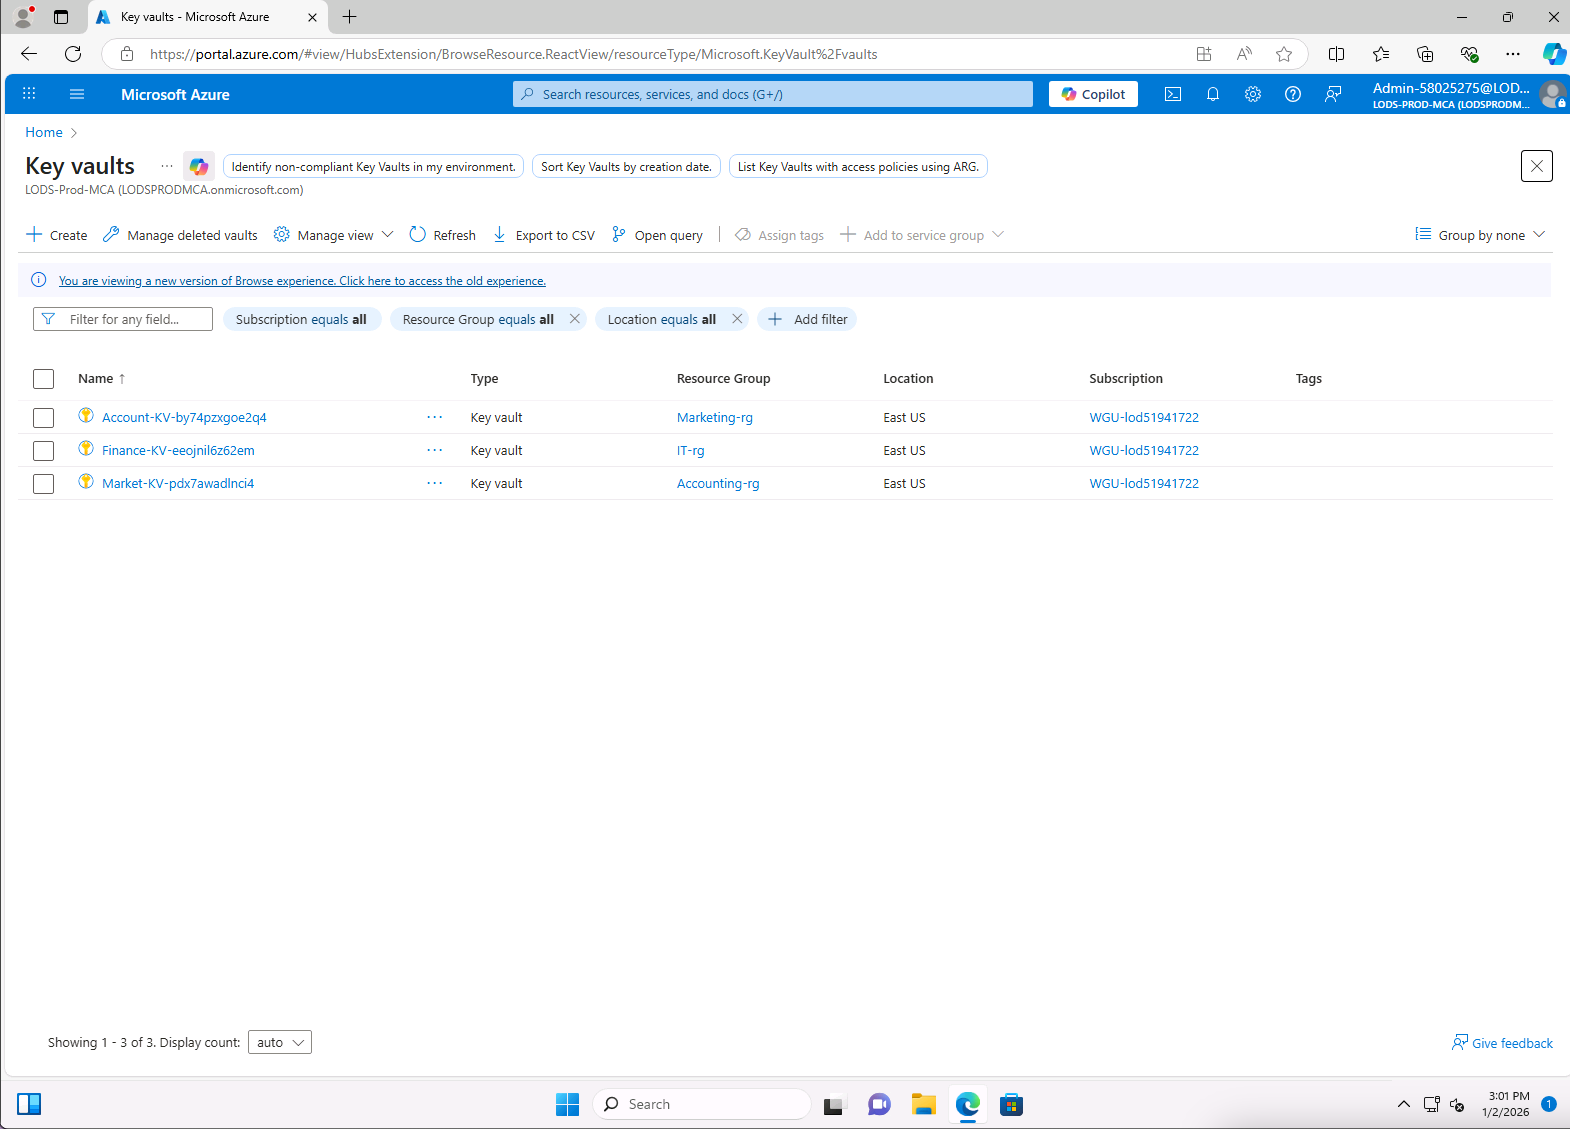Open the notifications bell
1570x1129 pixels.
[x=1213, y=94]
